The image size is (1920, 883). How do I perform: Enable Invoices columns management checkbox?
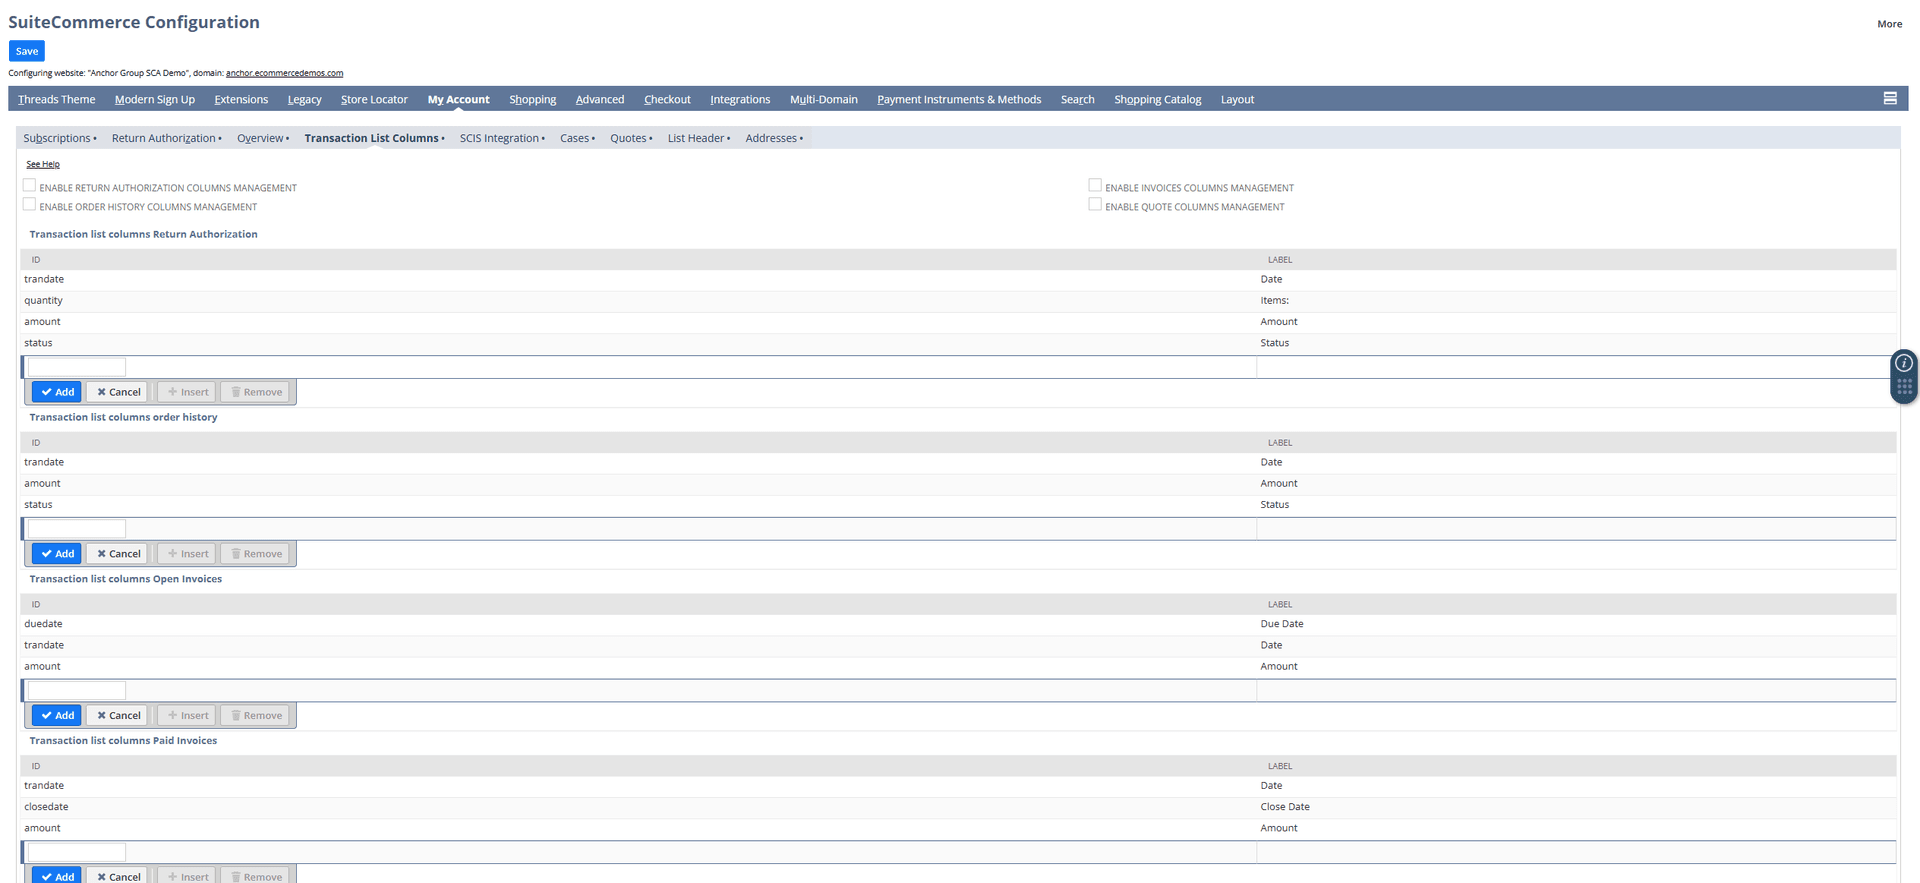click(x=1095, y=186)
